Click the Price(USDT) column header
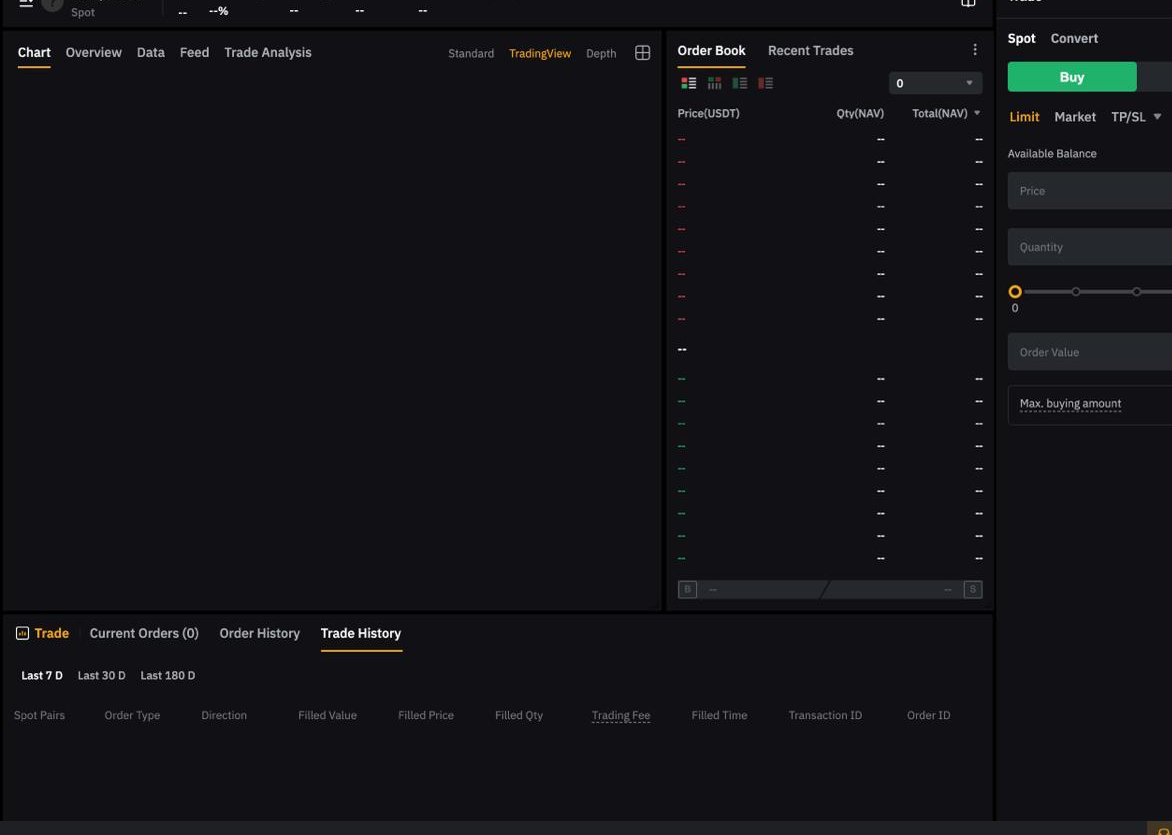Image resolution: width=1172 pixels, height=835 pixels. [708, 114]
